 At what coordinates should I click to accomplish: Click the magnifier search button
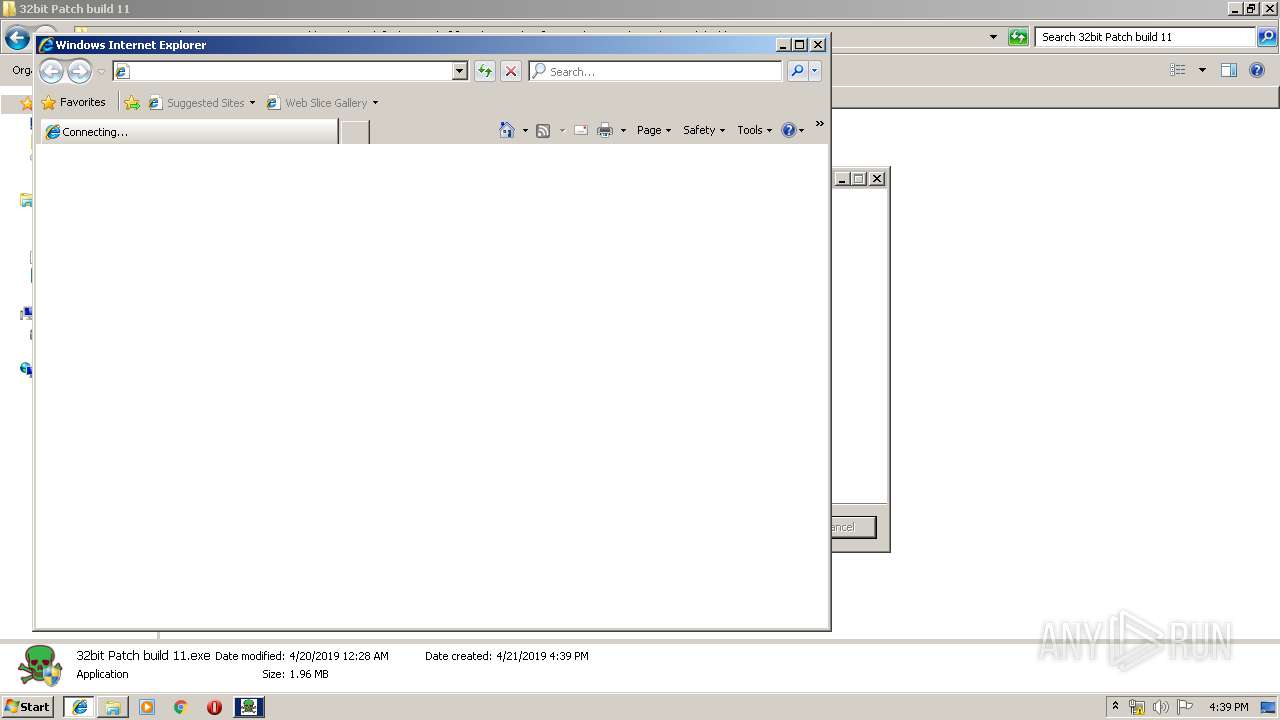(x=797, y=71)
